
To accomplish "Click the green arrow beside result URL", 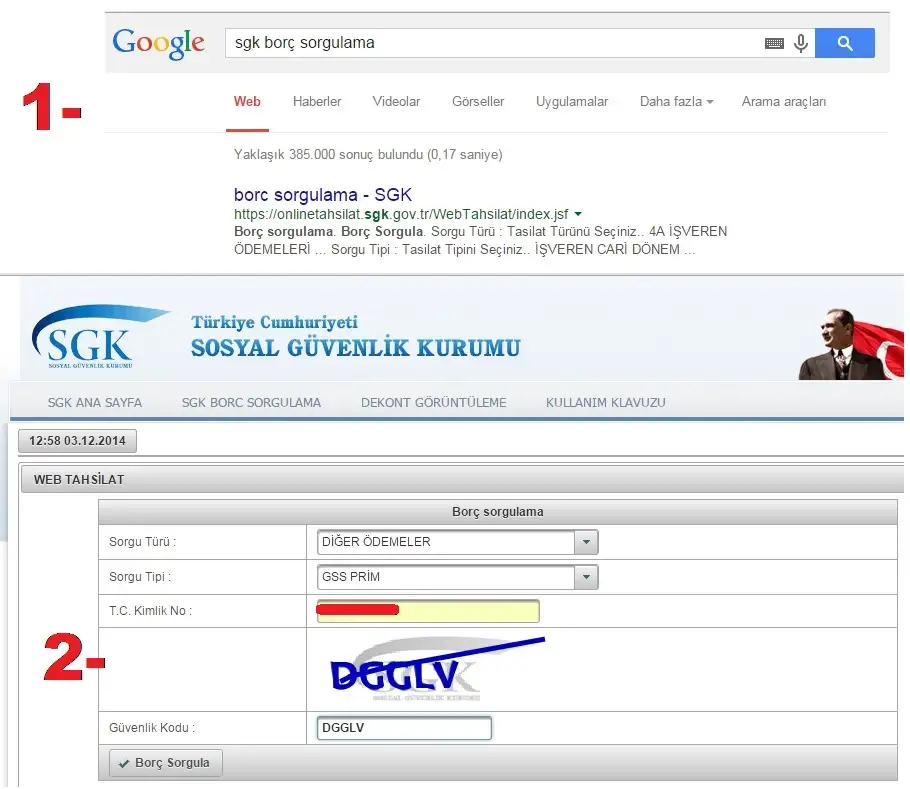I will 579,214.
